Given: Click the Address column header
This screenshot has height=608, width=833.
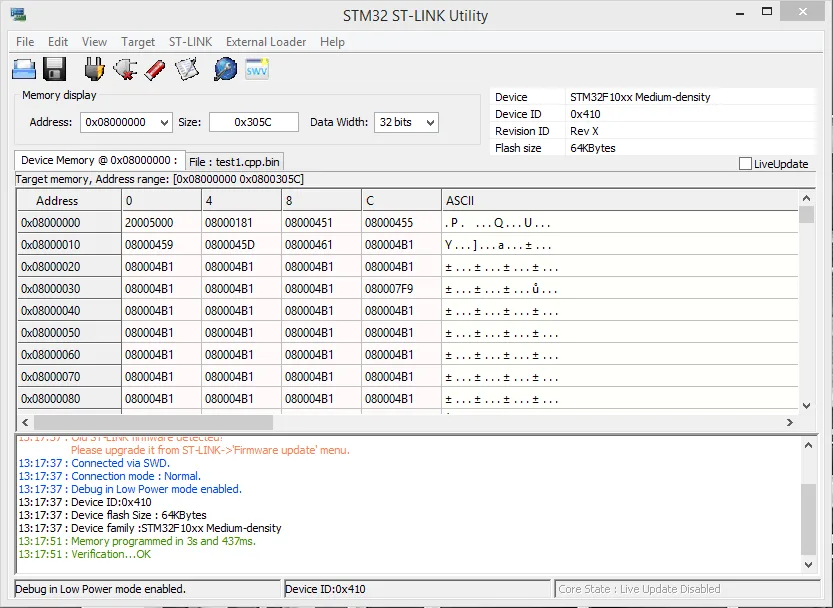Looking at the screenshot, I should pyautogui.click(x=69, y=200).
